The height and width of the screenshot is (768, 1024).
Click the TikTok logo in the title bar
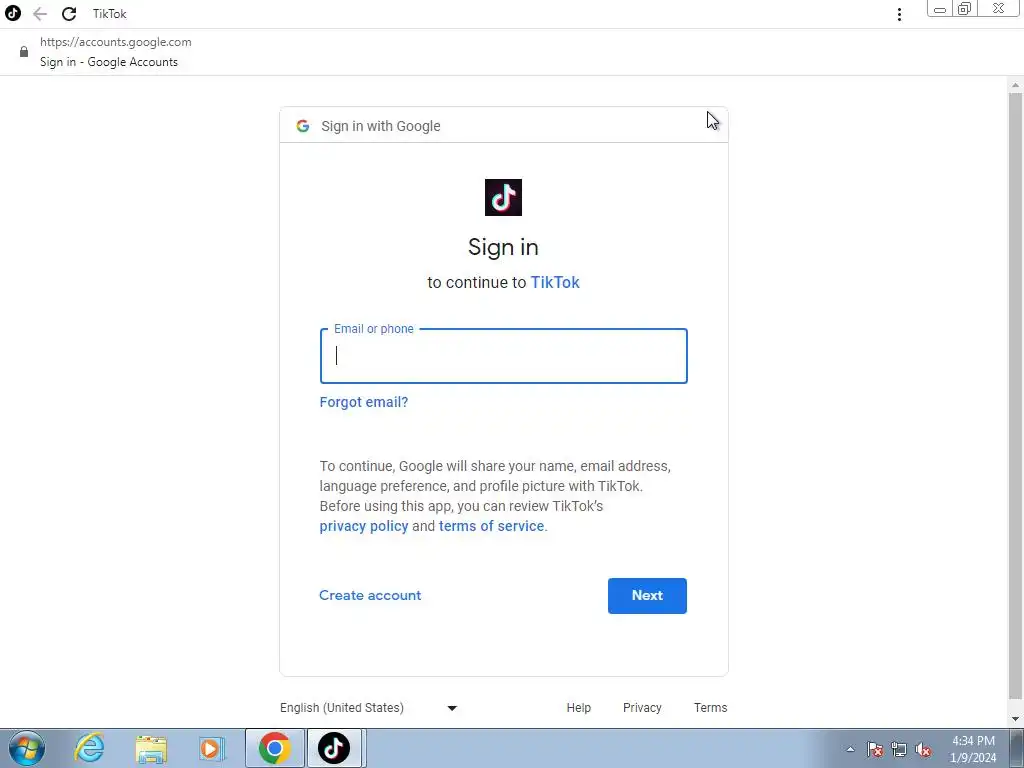13,13
